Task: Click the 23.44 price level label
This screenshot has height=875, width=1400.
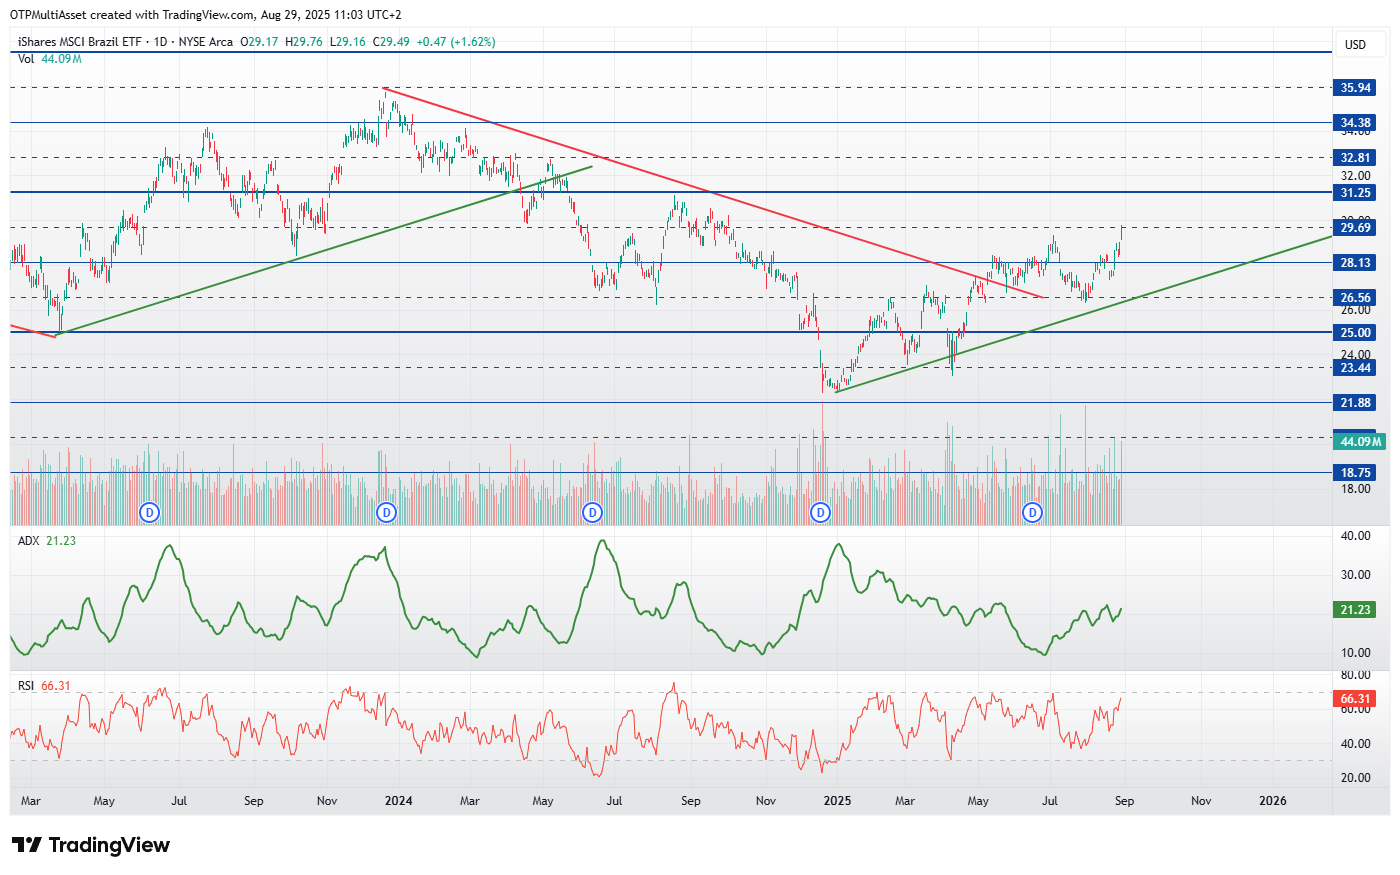Action: [1355, 368]
